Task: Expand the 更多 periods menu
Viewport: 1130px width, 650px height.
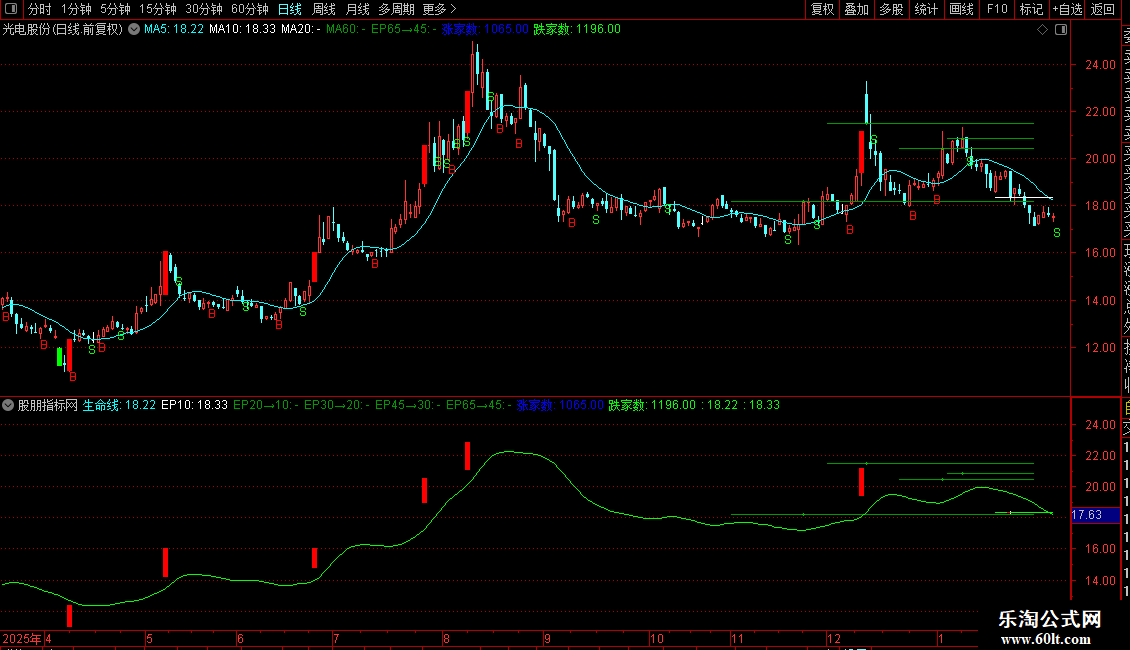Action: pos(440,9)
